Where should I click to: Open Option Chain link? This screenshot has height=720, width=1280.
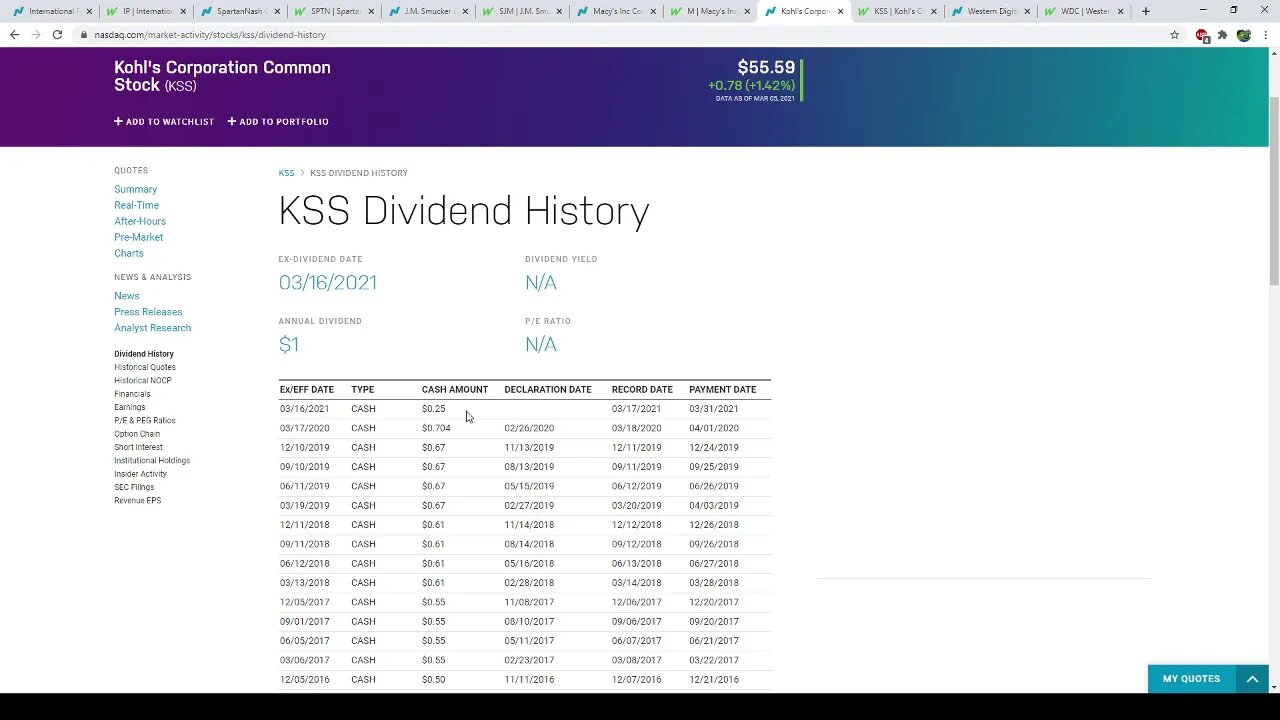137,434
